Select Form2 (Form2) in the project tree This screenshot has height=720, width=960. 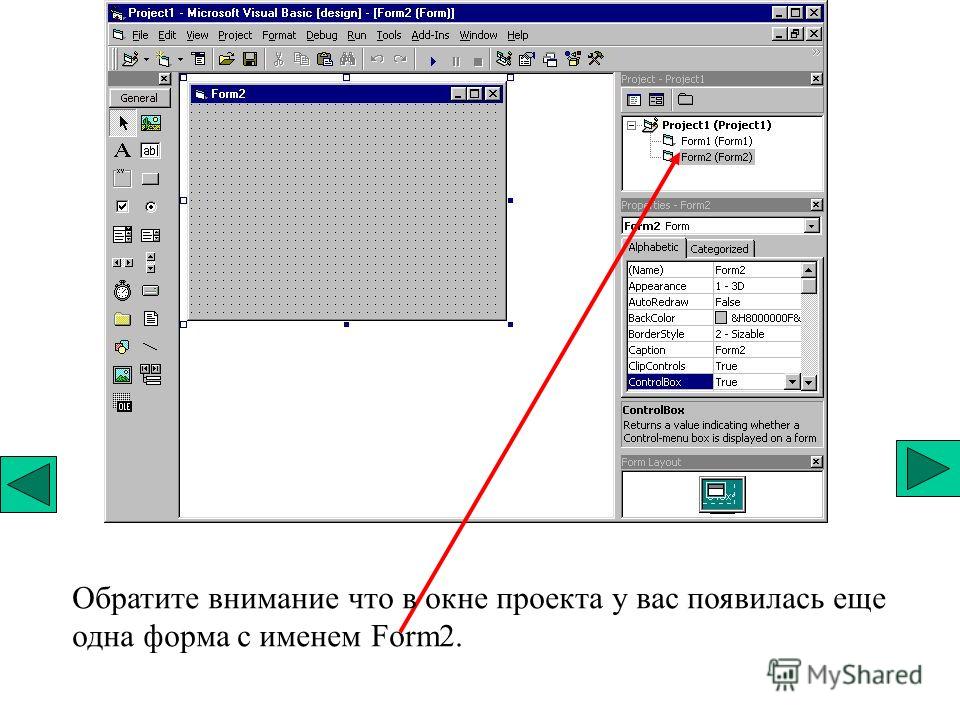[x=716, y=157]
